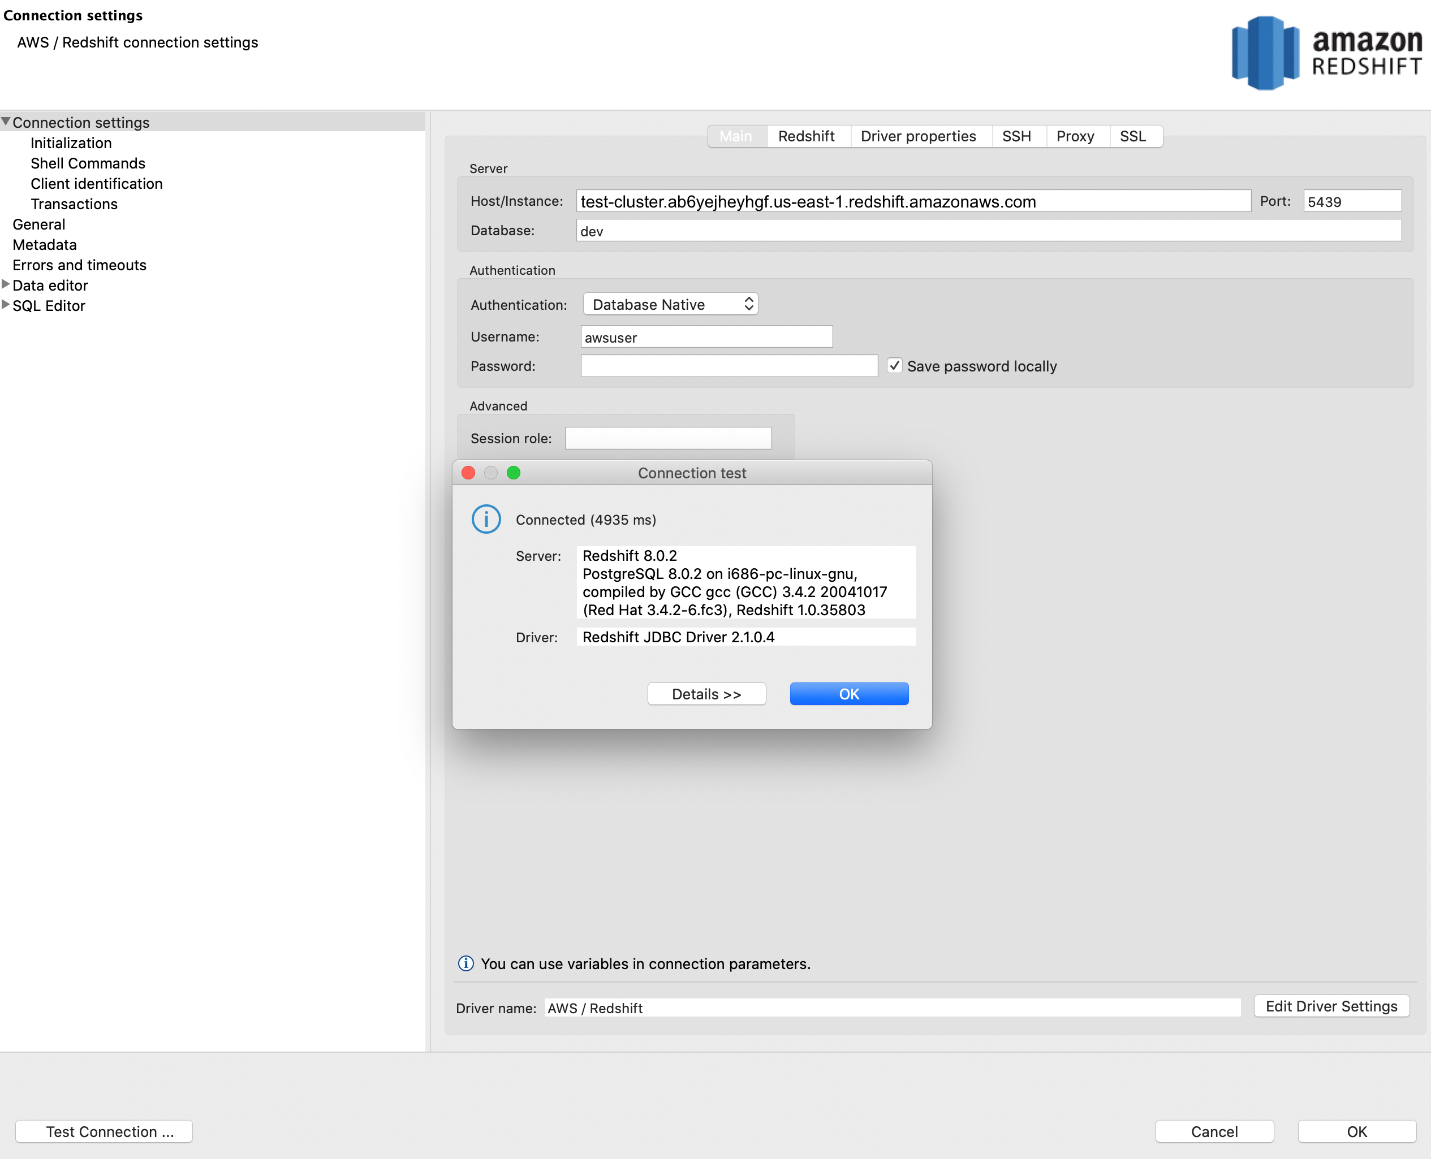Collapse the Connection settings tree node

[x=6, y=122]
